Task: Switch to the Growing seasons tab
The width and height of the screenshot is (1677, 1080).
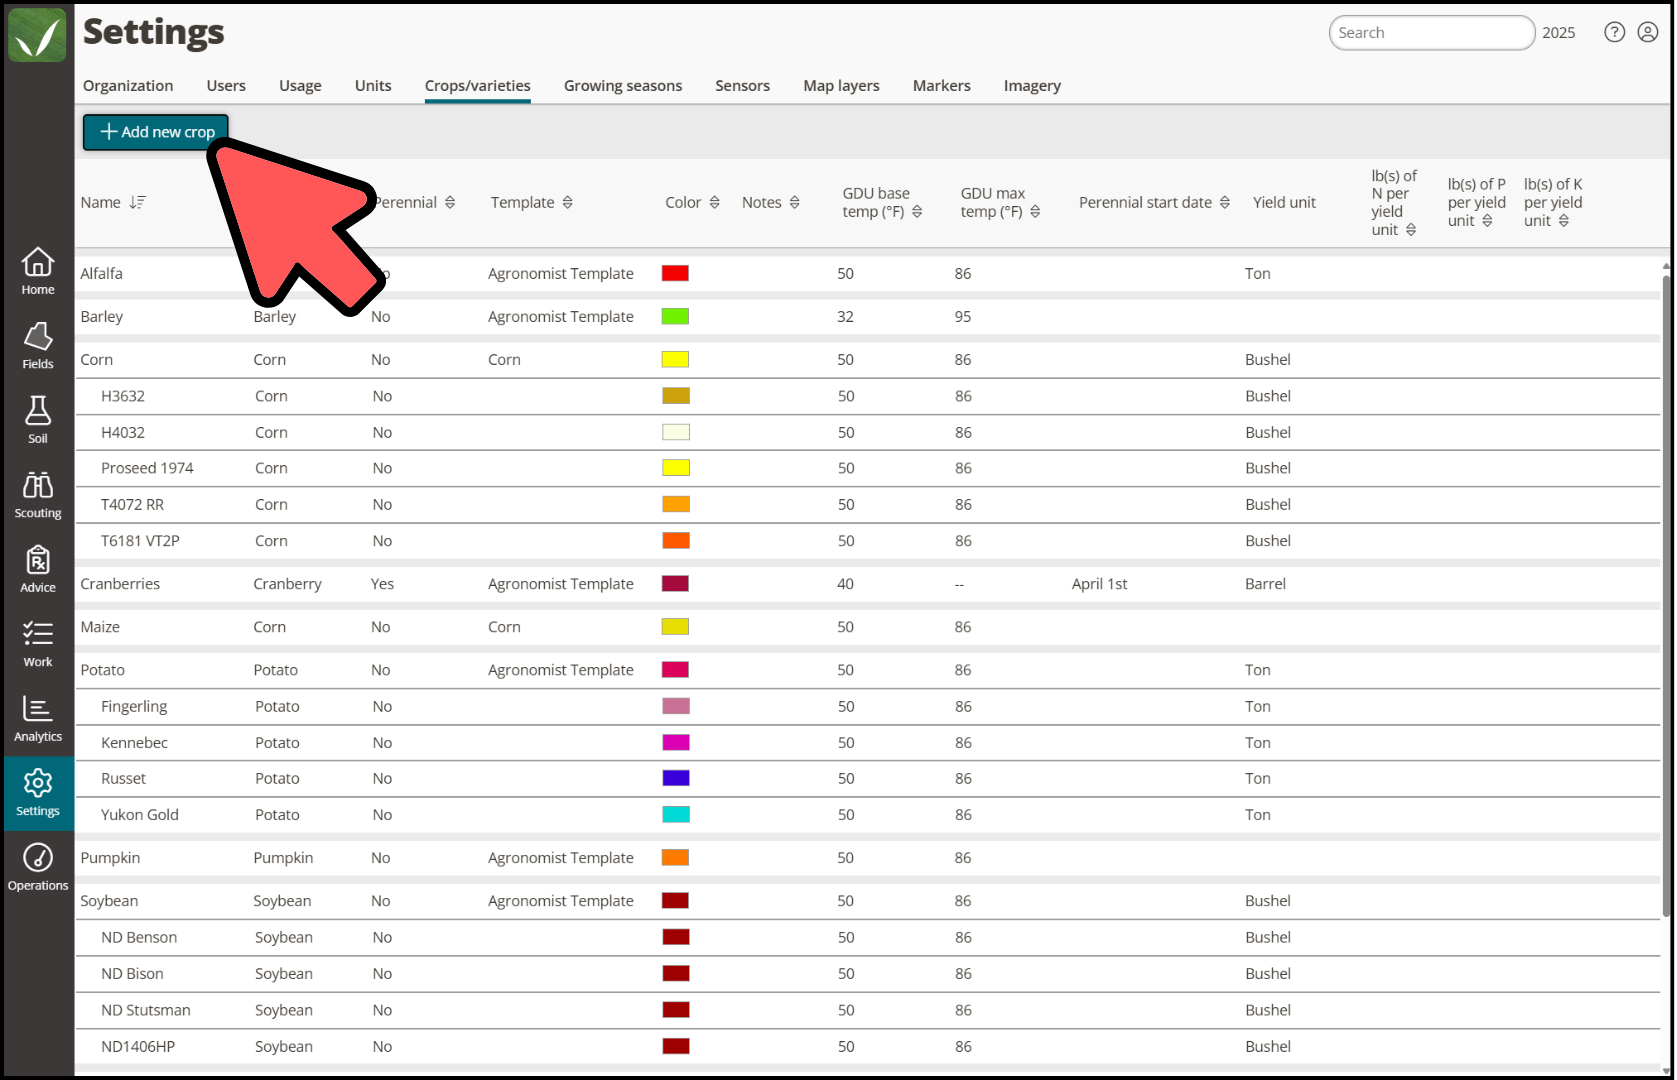Action: pyautogui.click(x=623, y=86)
